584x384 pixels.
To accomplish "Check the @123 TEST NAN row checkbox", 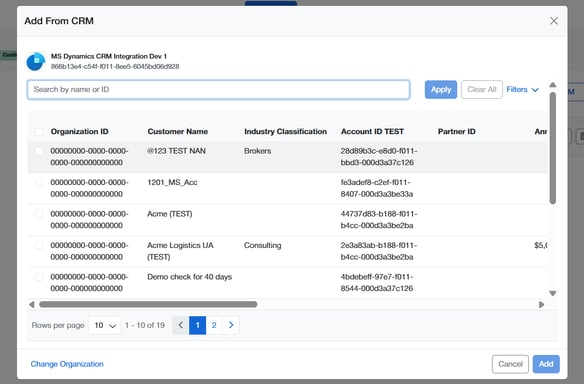I will pos(39,151).
